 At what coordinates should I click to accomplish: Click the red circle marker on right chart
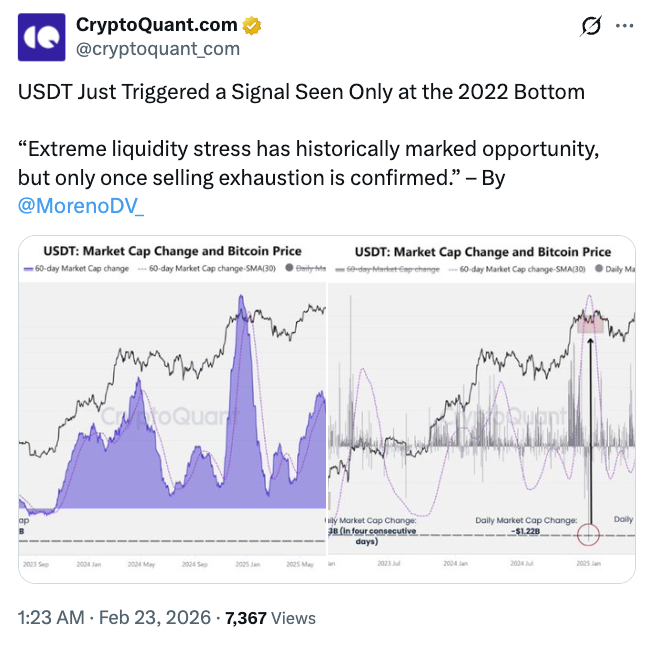pos(589,533)
